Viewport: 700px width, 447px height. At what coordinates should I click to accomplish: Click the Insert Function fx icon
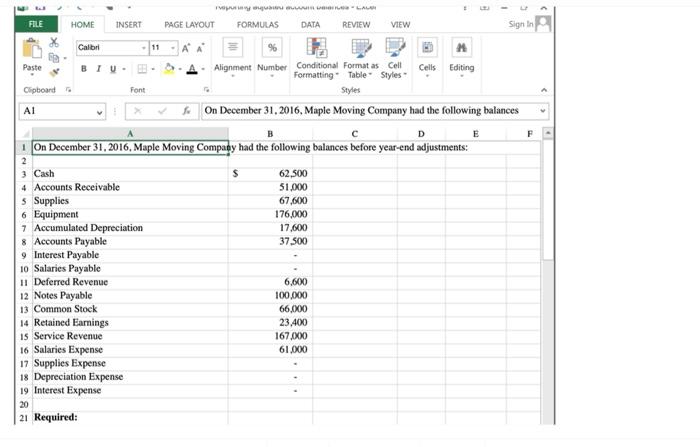pyautogui.click(x=186, y=111)
